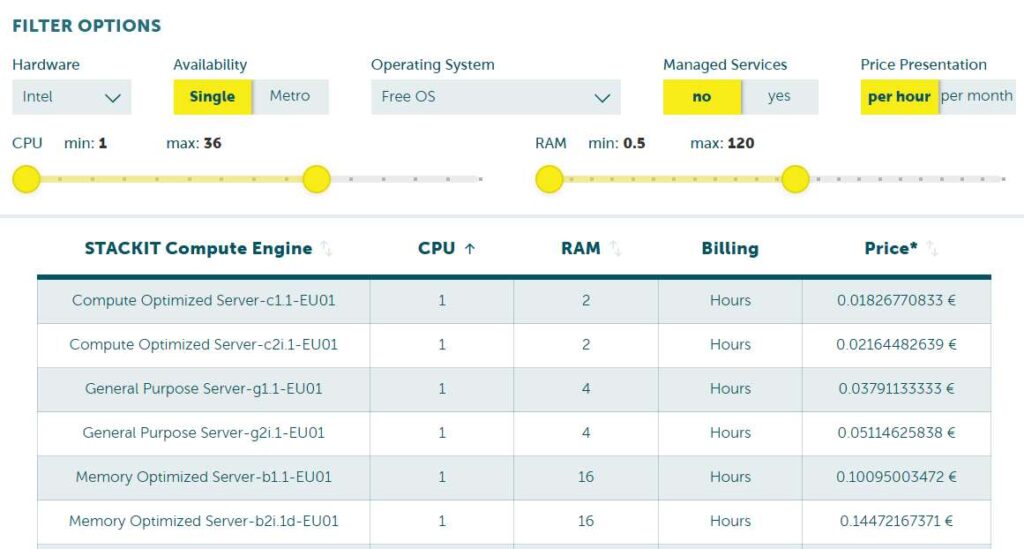
Task: Click the CPU ascending sort arrow
Action: point(470,249)
